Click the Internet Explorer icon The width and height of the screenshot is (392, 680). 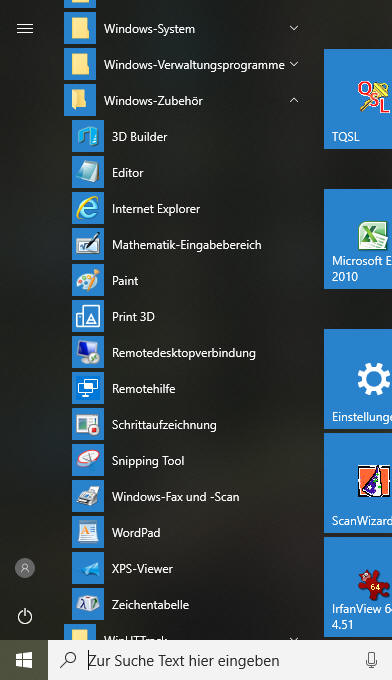(x=88, y=209)
